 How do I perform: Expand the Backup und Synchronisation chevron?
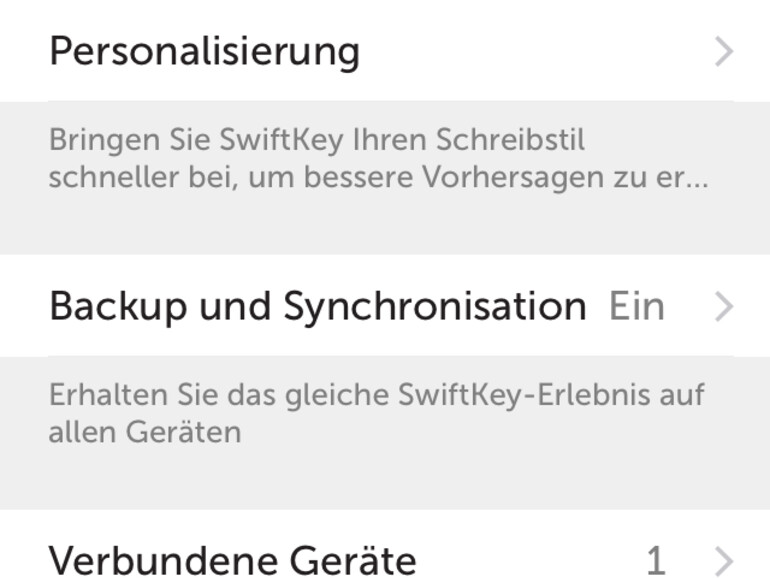pos(724,307)
